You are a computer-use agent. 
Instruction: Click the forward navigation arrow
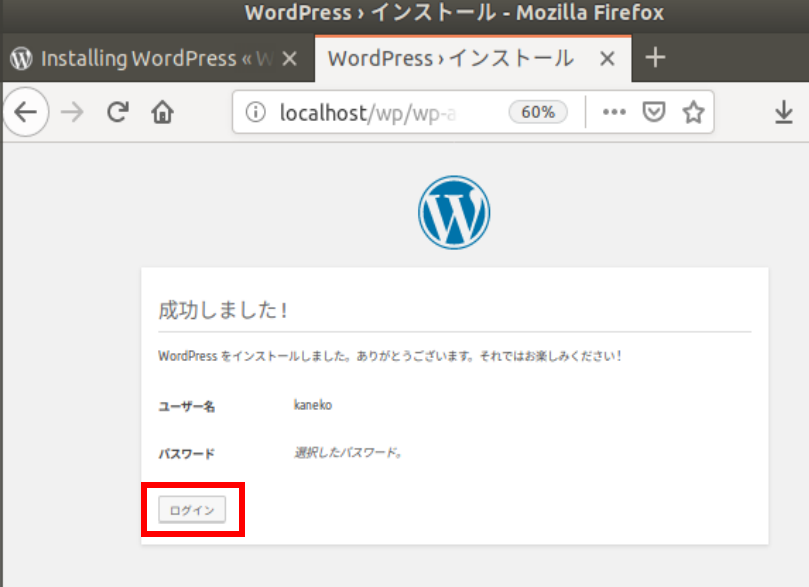click(x=72, y=112)
